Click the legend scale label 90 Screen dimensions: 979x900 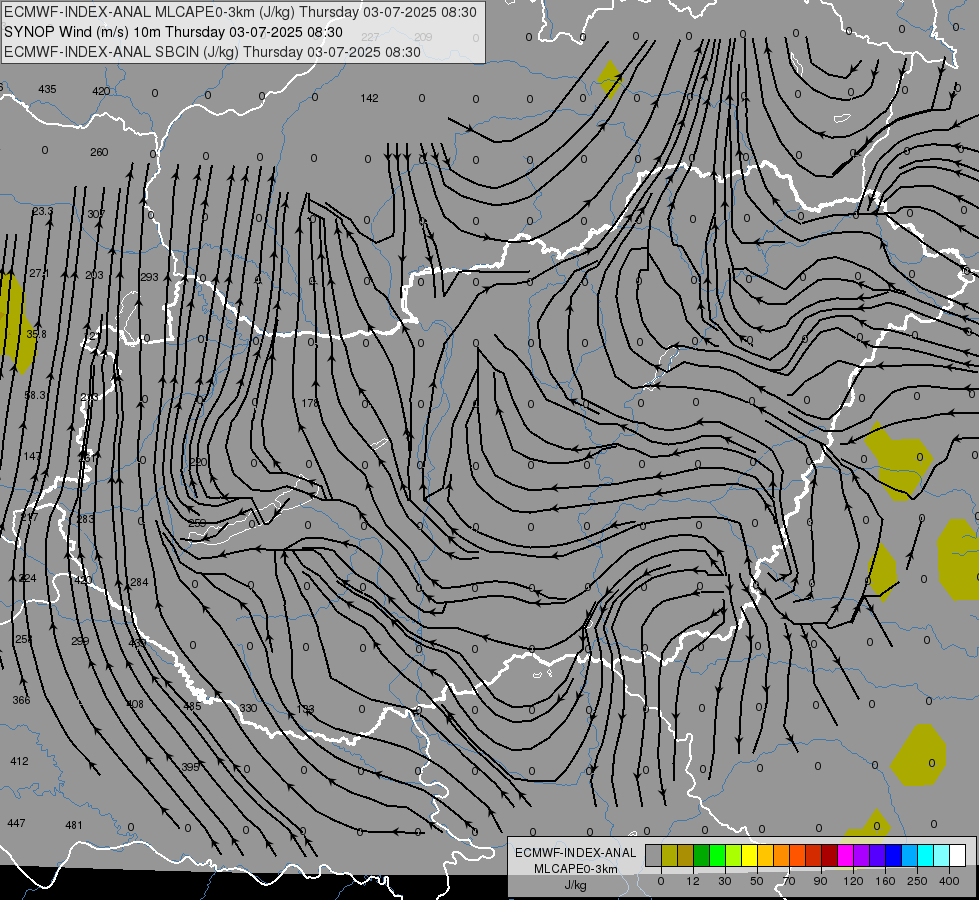(820, 881)
